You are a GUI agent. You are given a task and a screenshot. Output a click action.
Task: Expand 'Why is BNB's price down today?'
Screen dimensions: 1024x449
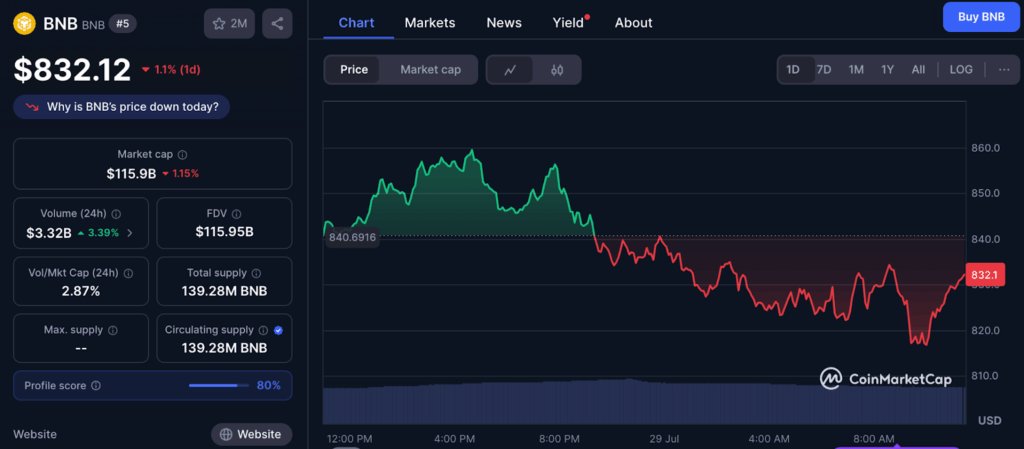click(x=122, y=106)
